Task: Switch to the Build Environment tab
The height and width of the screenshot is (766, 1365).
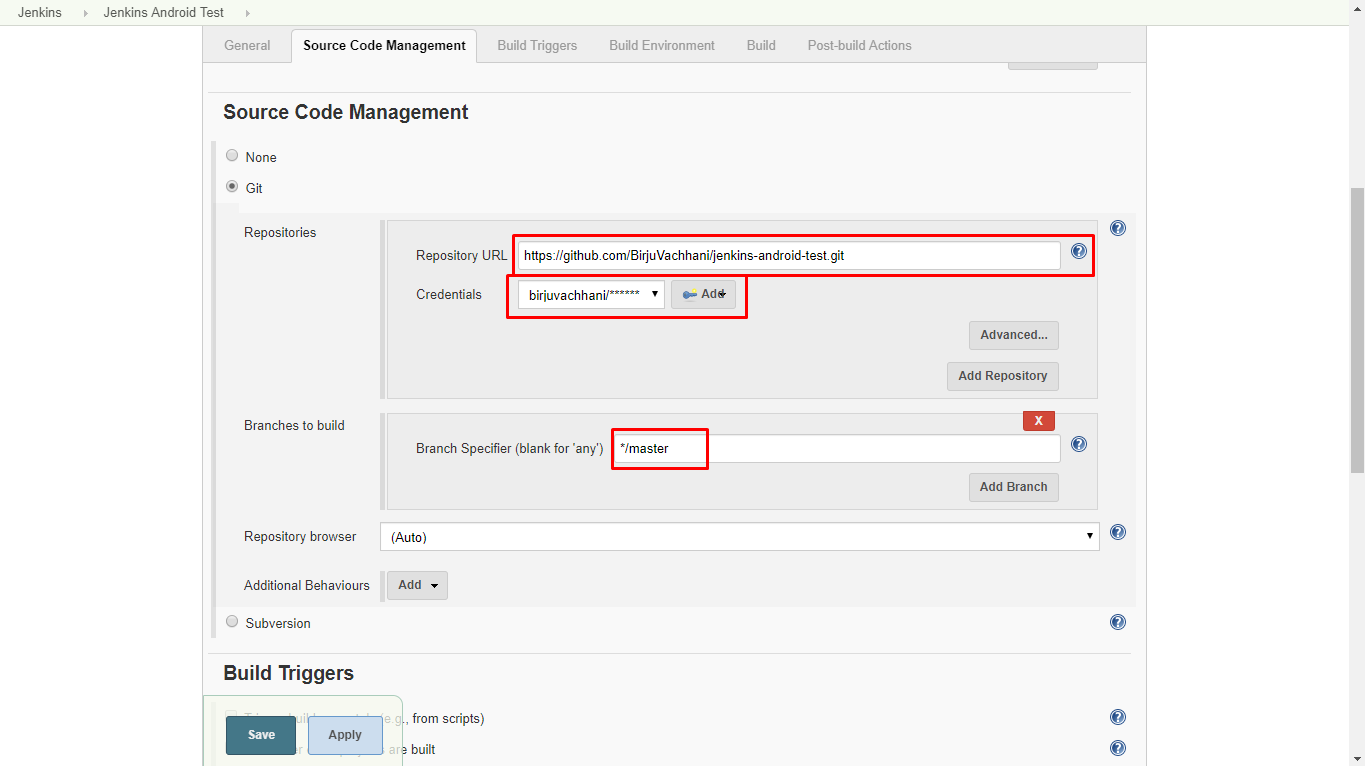Action: point(661,45)
